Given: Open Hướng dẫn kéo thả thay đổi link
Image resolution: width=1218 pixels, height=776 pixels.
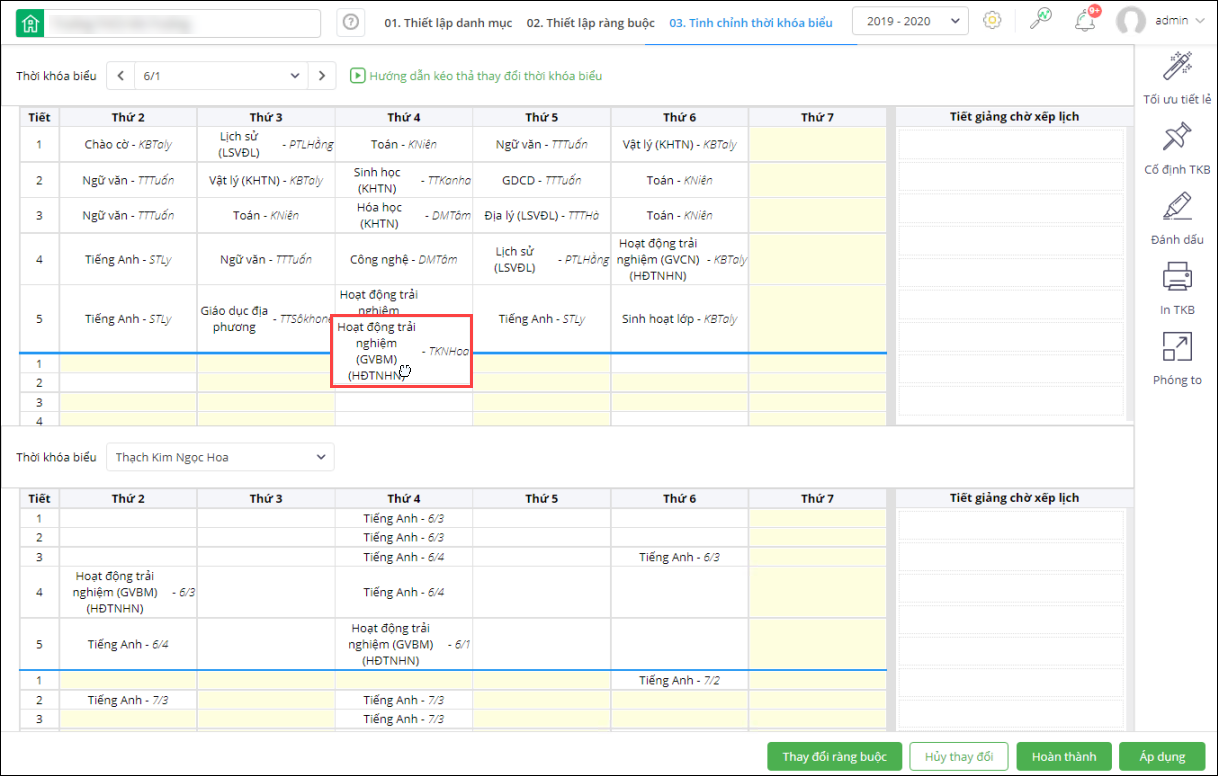Looking at the screenshot, I should [485, 75].
